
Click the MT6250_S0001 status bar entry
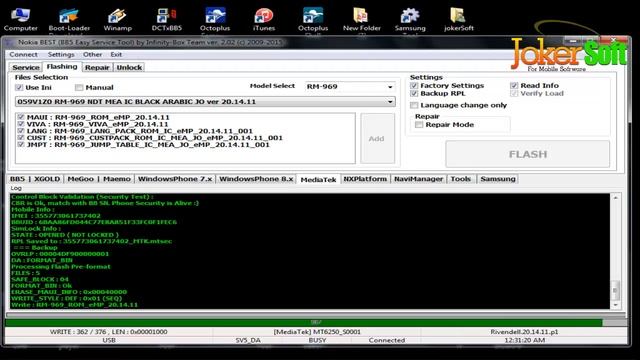click(317, 332)
